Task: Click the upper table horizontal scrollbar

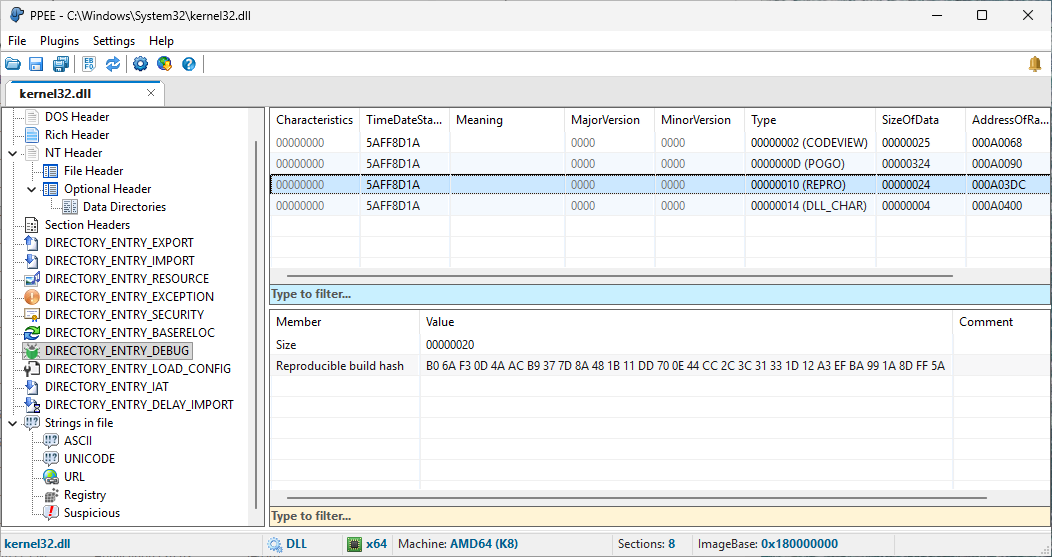Action: tap(619, 276)
